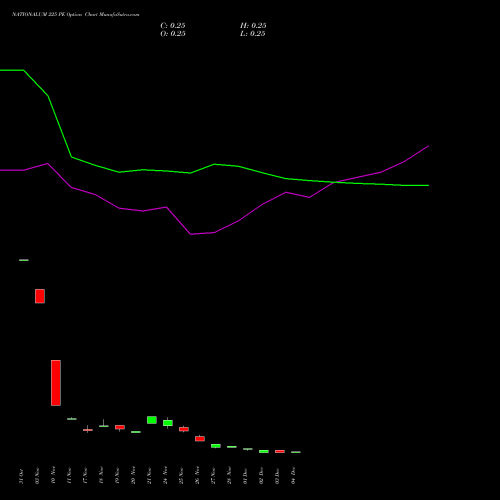Select the 31 Oct date label
Viewport: 500px width, 500px height.
[21, 476]
